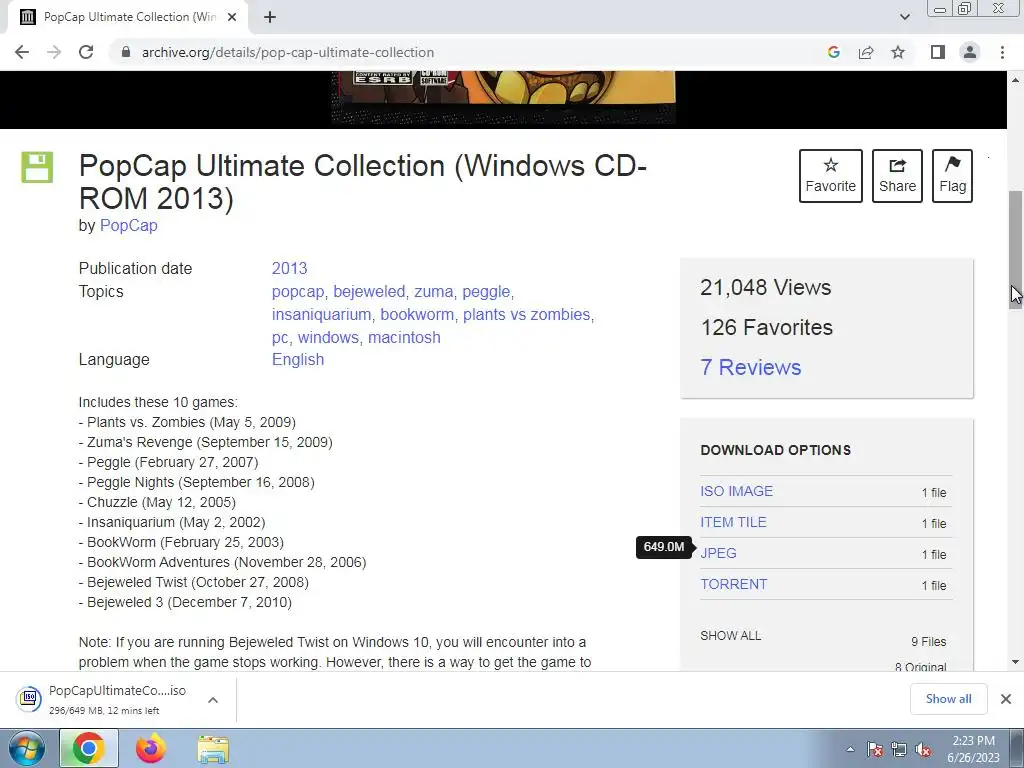Open the insaniquarium topic link

[321, 315]
